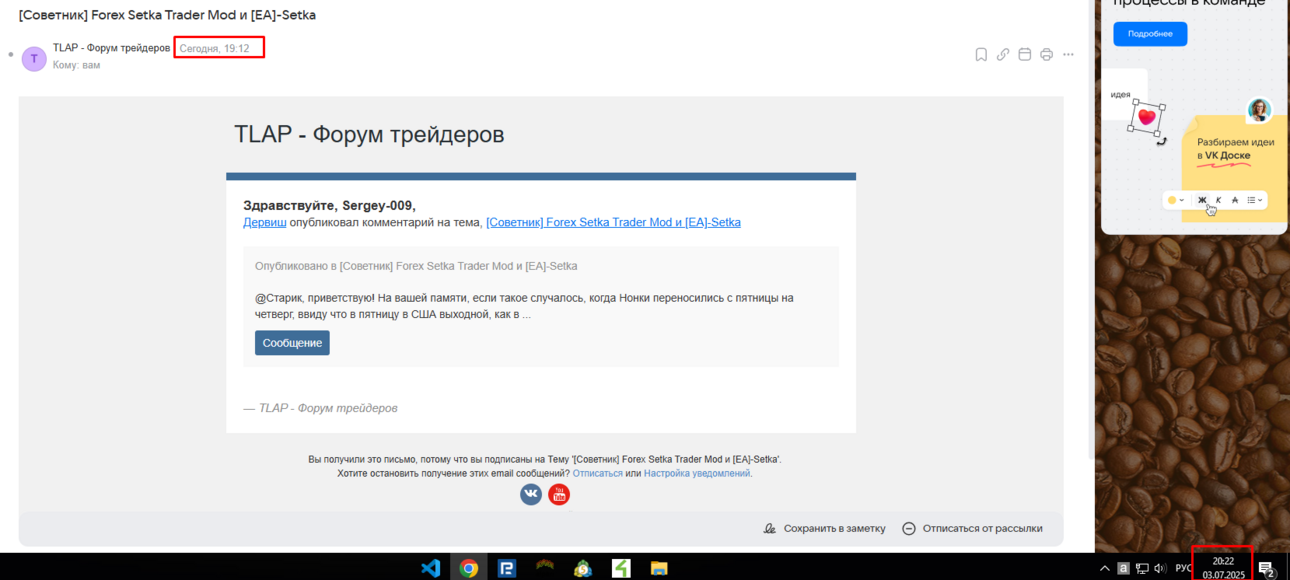Image resolution: width=1290 pixels, height=580 pixels.
Task: Click the small 'a' tray icon
Action: pyautogui.click(x=1123, y=568)
